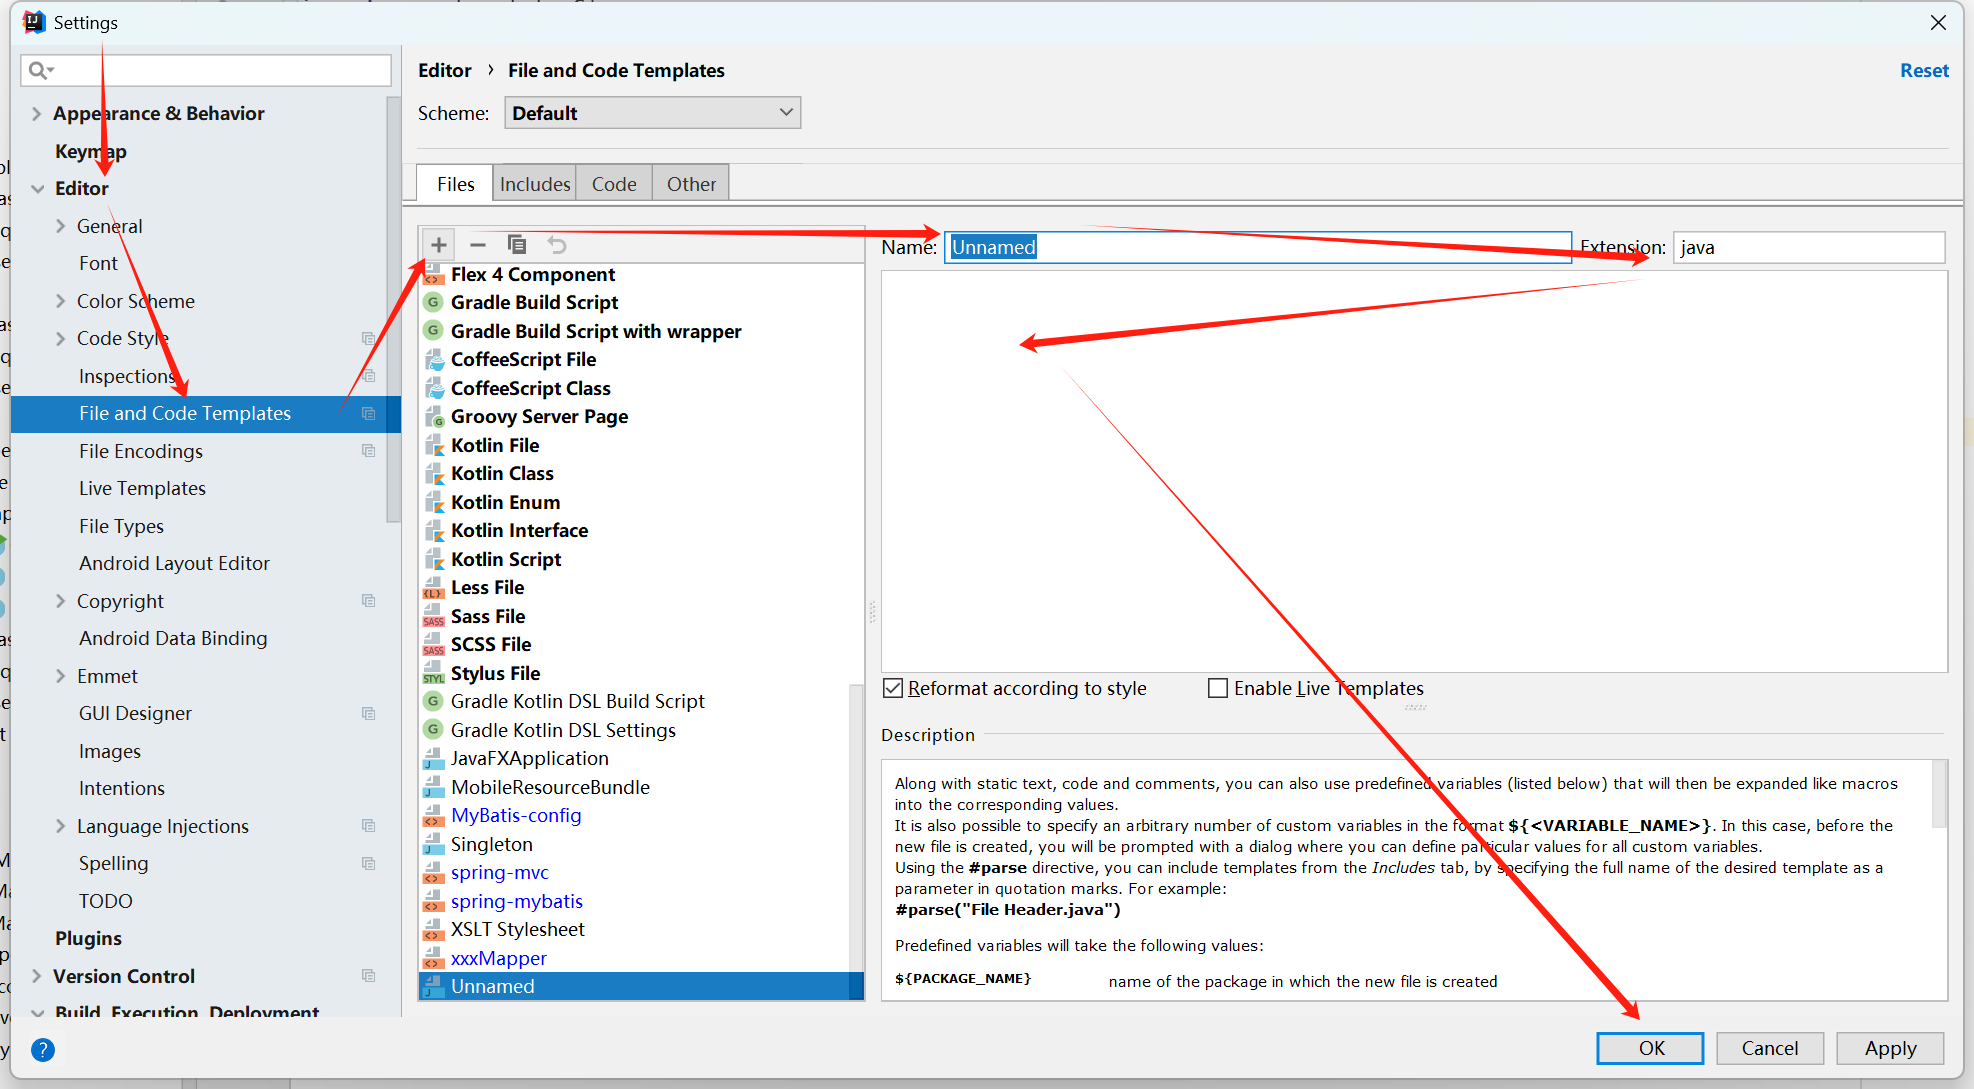This screenshot has height=1089, width=1974.
Task: Click the Kotlin Enum icon
Action: [434, 502]
